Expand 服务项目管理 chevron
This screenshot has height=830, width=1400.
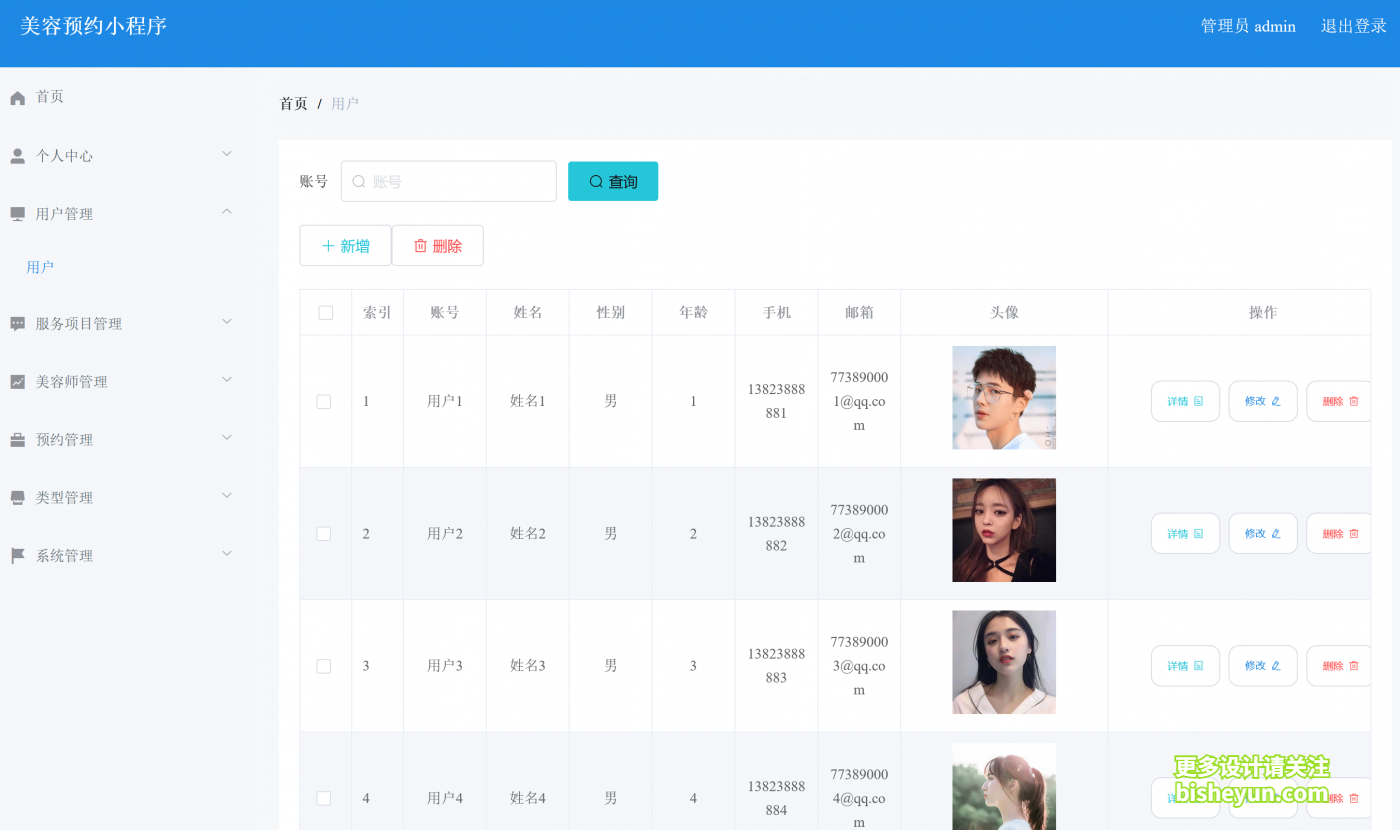[227, 322]
